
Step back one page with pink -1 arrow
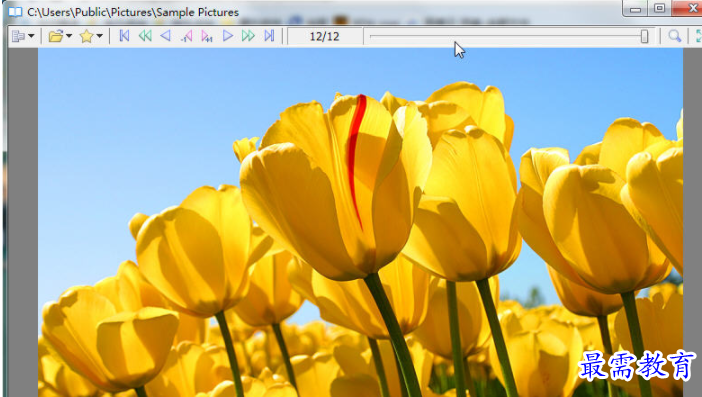[186, 36]
